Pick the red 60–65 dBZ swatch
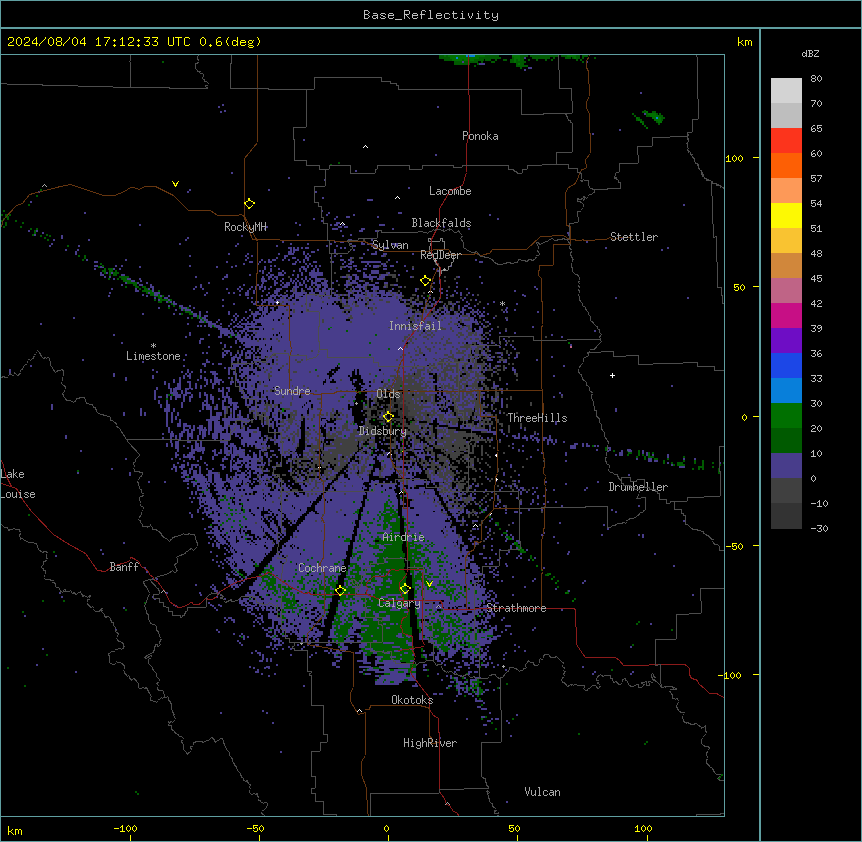 786,141
